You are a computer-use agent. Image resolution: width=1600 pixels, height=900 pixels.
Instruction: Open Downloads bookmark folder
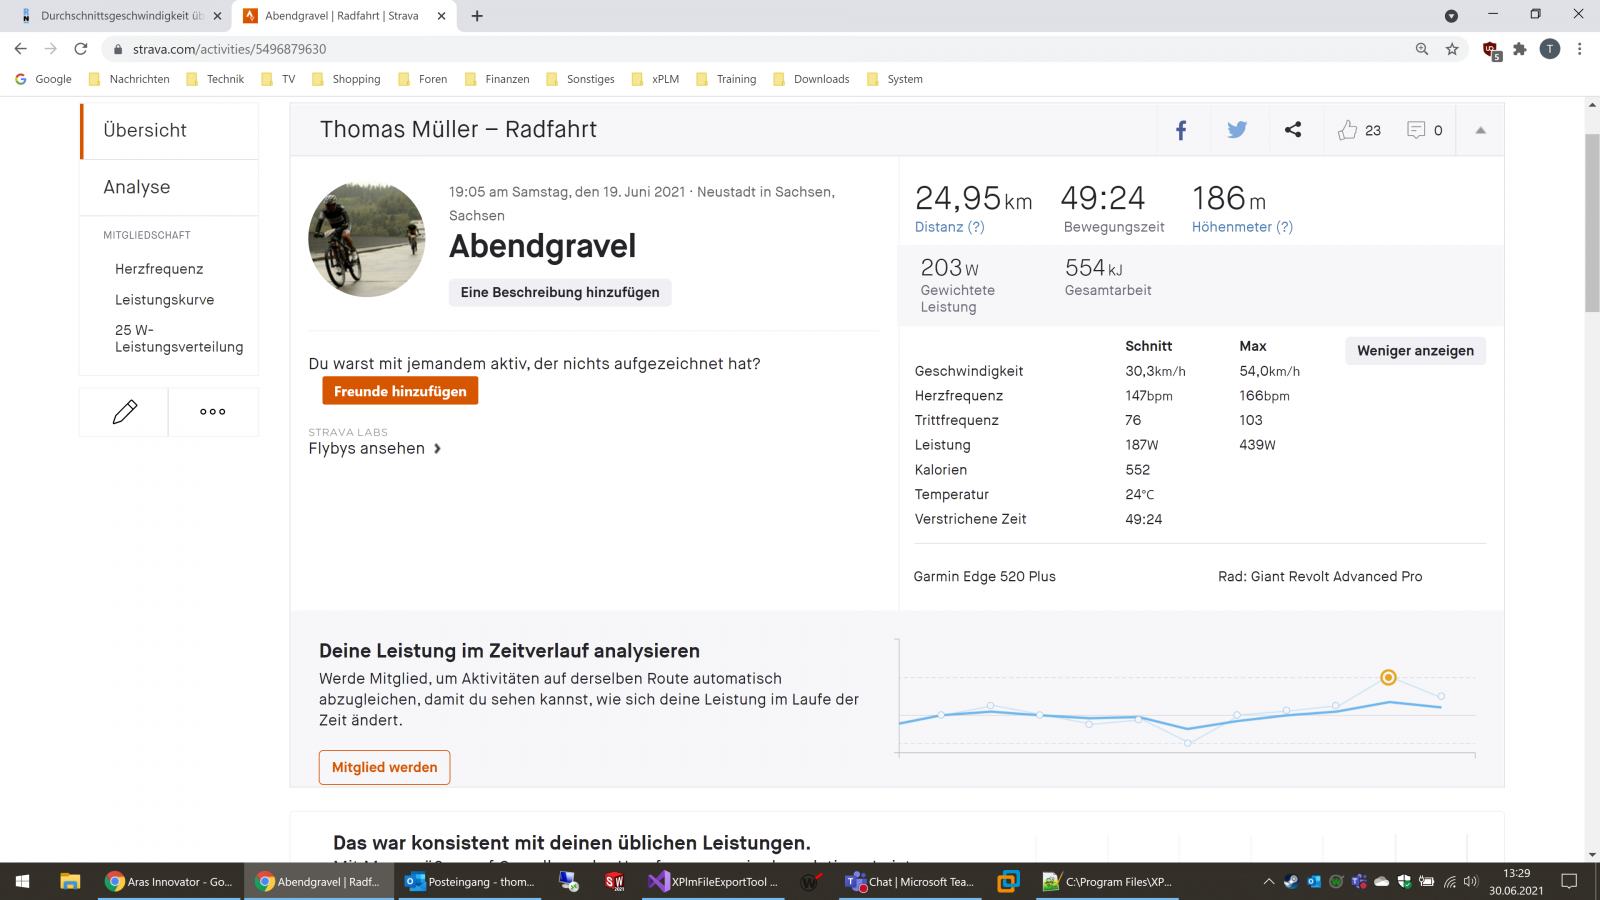(x=811, y=79)
